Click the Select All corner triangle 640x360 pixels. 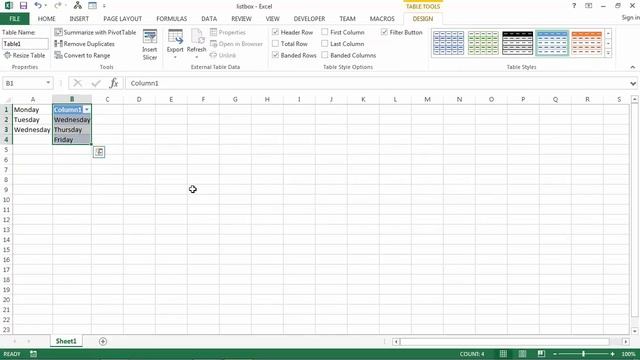(x=7, y=100)
